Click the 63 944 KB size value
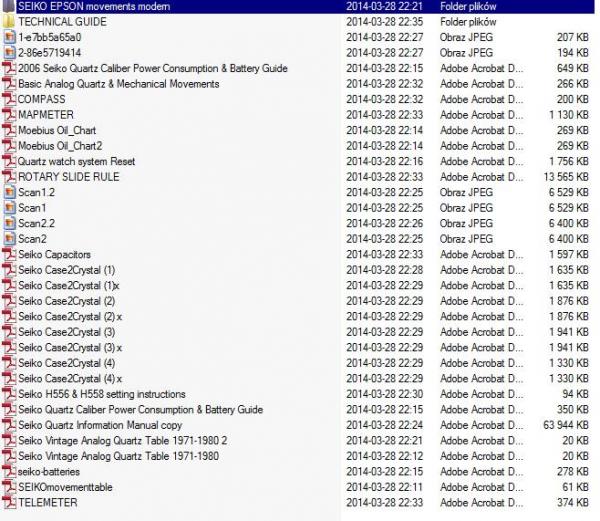 point(566,425)
